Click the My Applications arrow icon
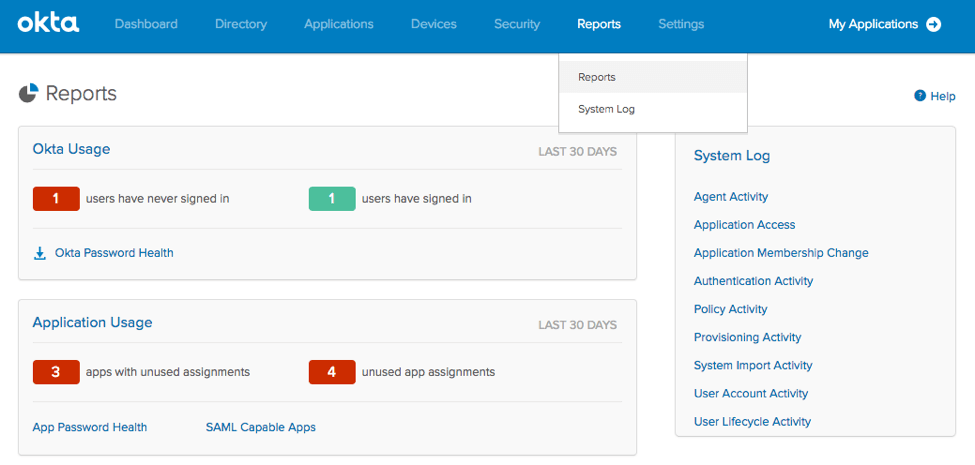The height and width of the screenshot is (465, 975). pos(934,24)
